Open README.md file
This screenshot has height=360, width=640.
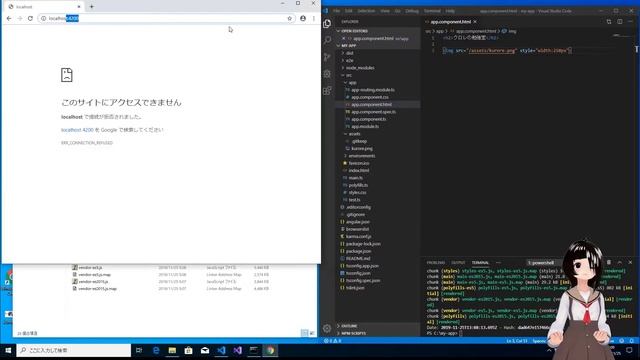click(358, 259)
